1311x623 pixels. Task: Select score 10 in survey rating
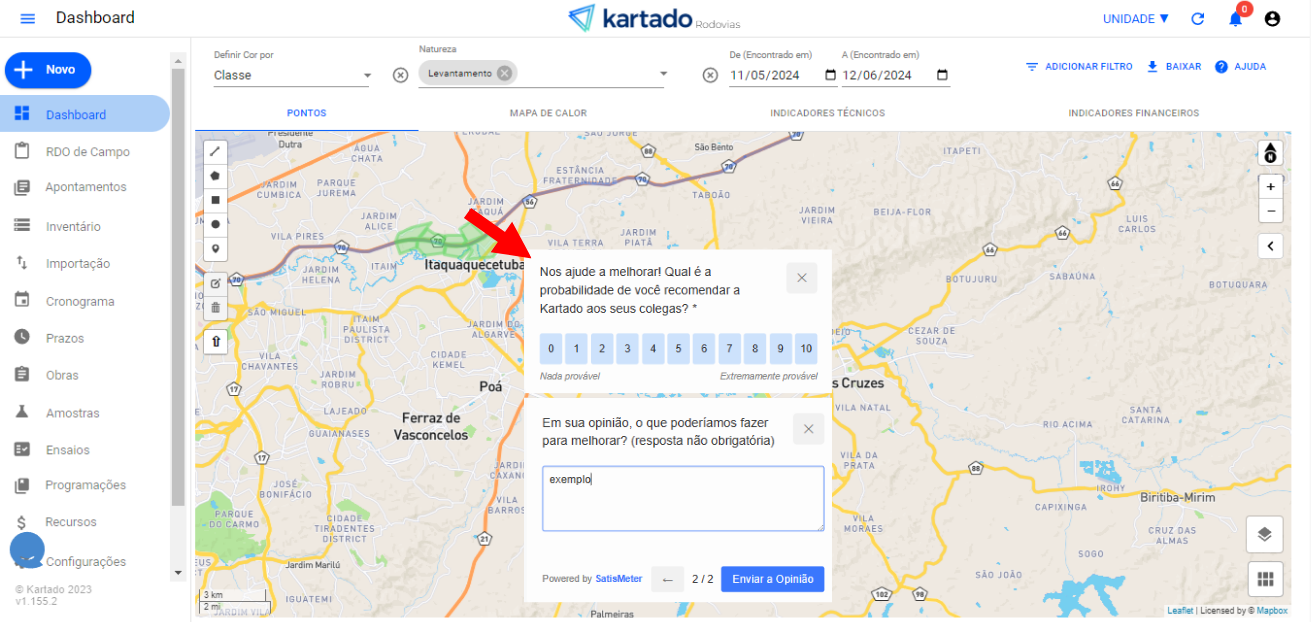click(806, 349)
